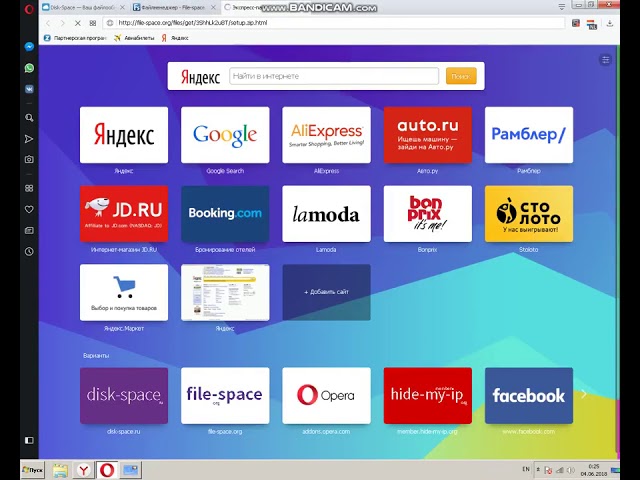Click the yellow Поиск search button
The image size is (640, 480).
[x=461, y=76]
